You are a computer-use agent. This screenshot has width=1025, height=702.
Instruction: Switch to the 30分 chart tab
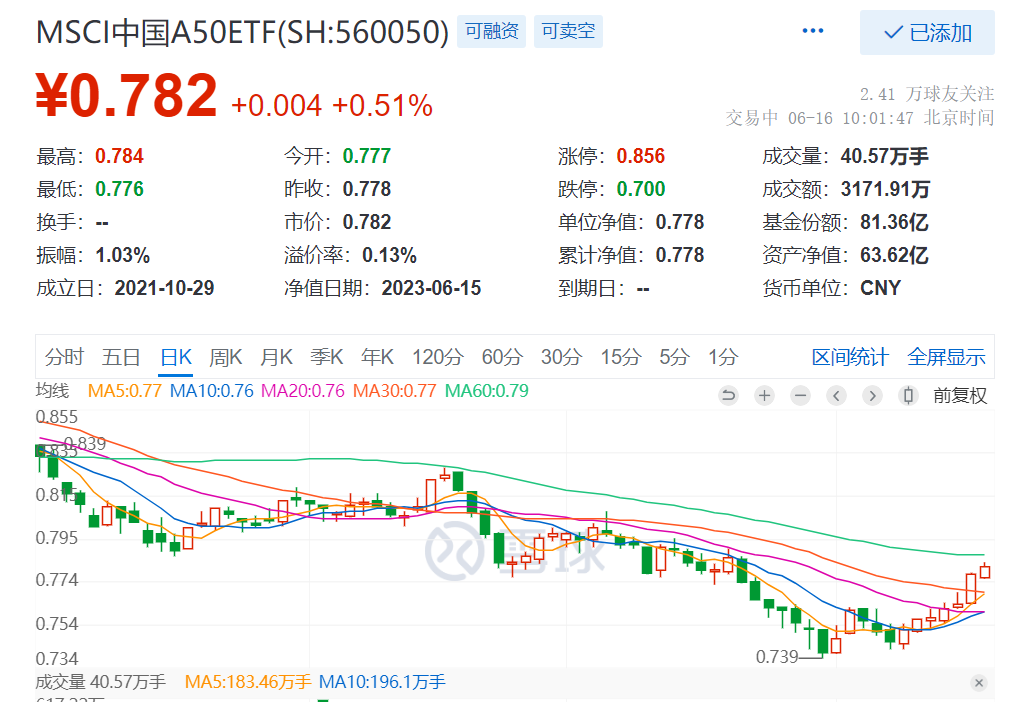coord(561,357)
